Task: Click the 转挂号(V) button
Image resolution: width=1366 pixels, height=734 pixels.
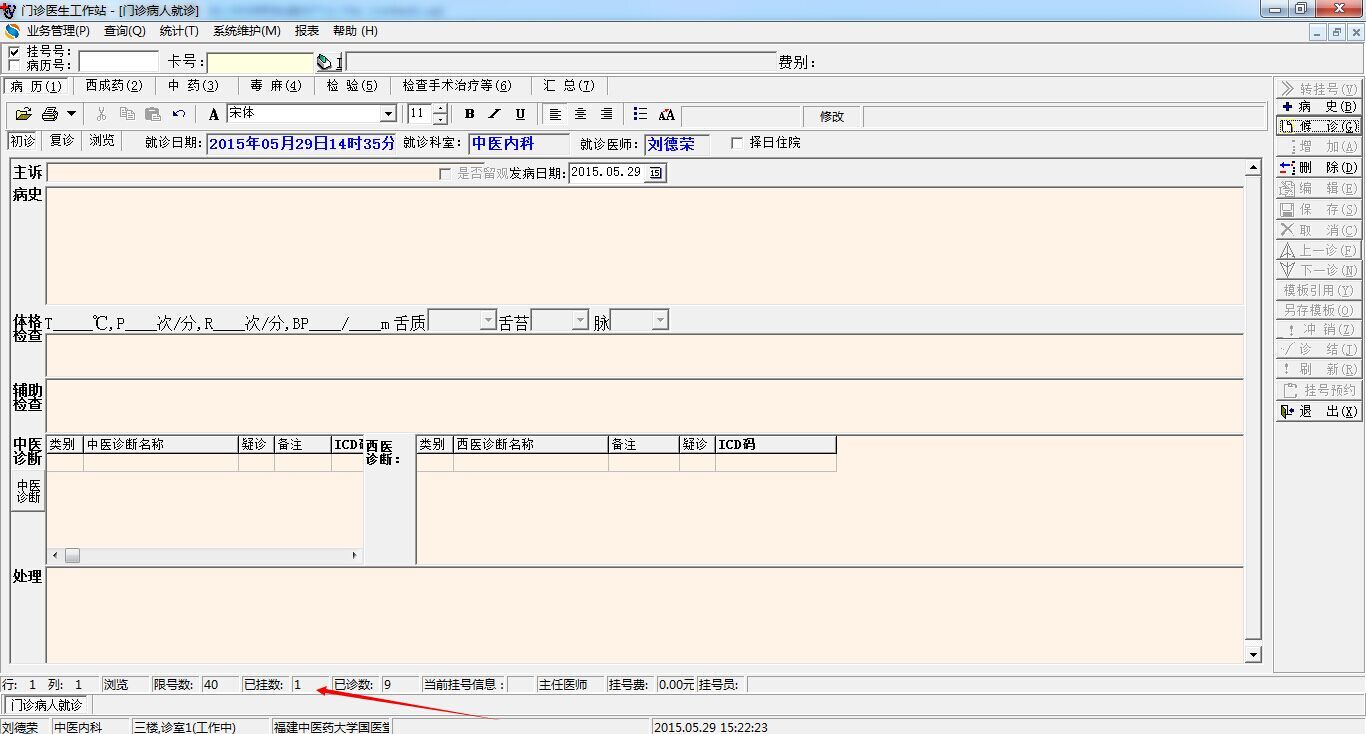Action: pyautogui.click(x=1319, y=88)
